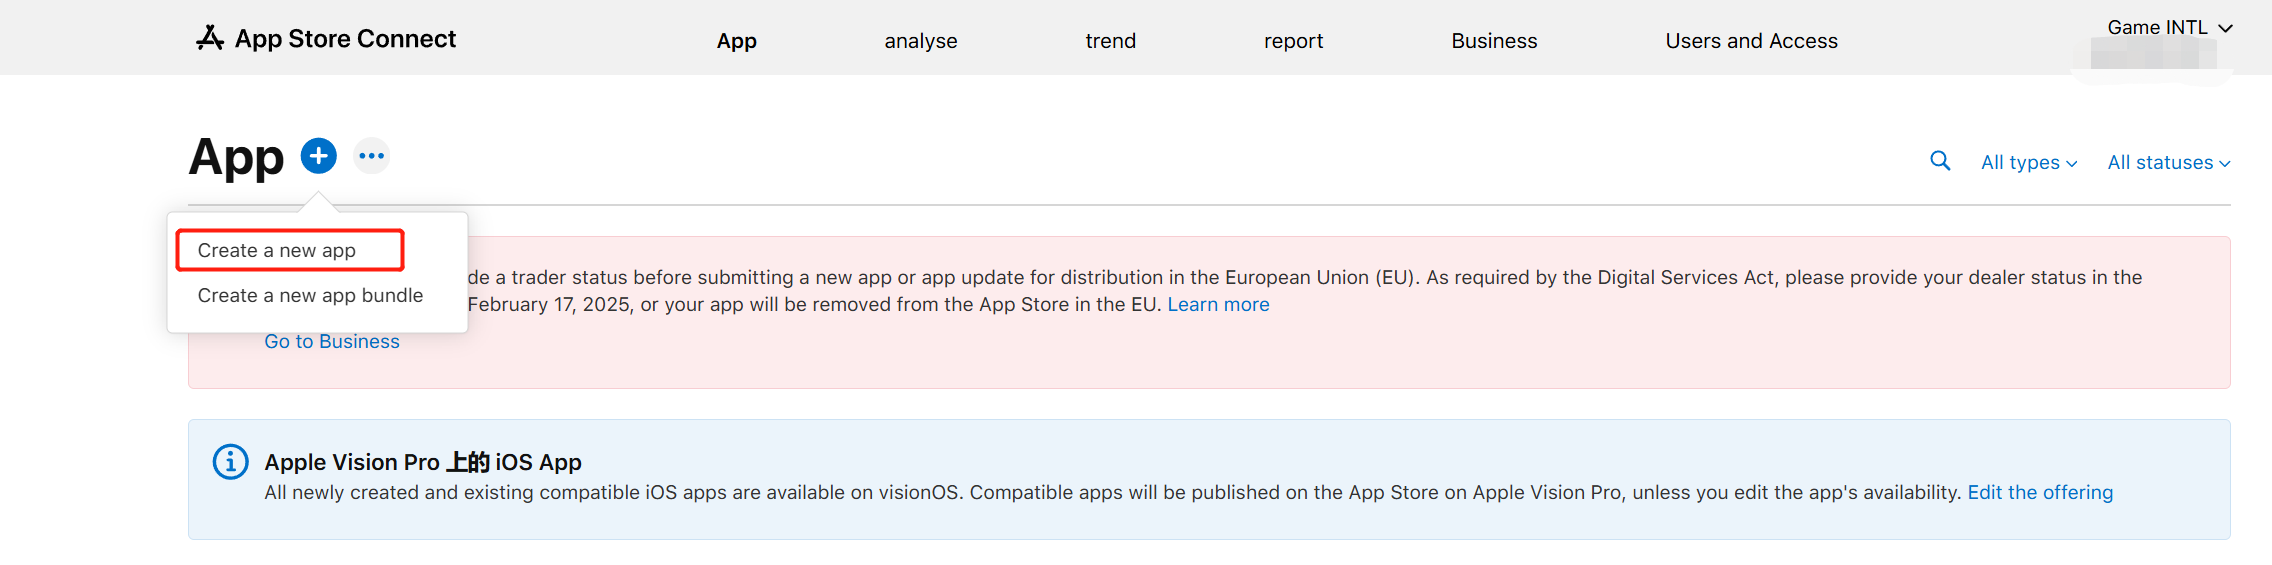Viewport: 2272px width, 565px height.
Task: Switch to the analyse tab
Action: pos(920,41)
